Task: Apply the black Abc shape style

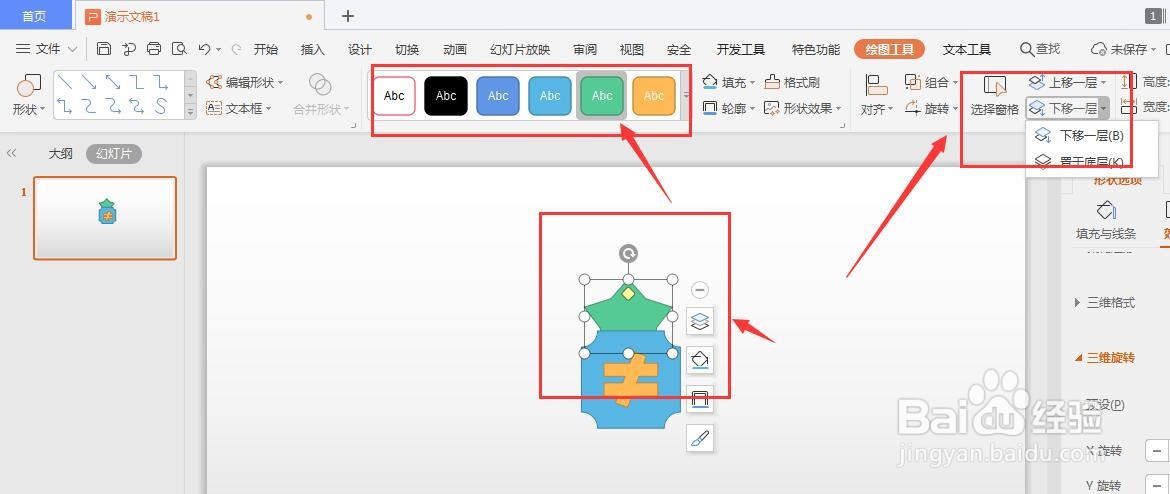Action: 446,96
